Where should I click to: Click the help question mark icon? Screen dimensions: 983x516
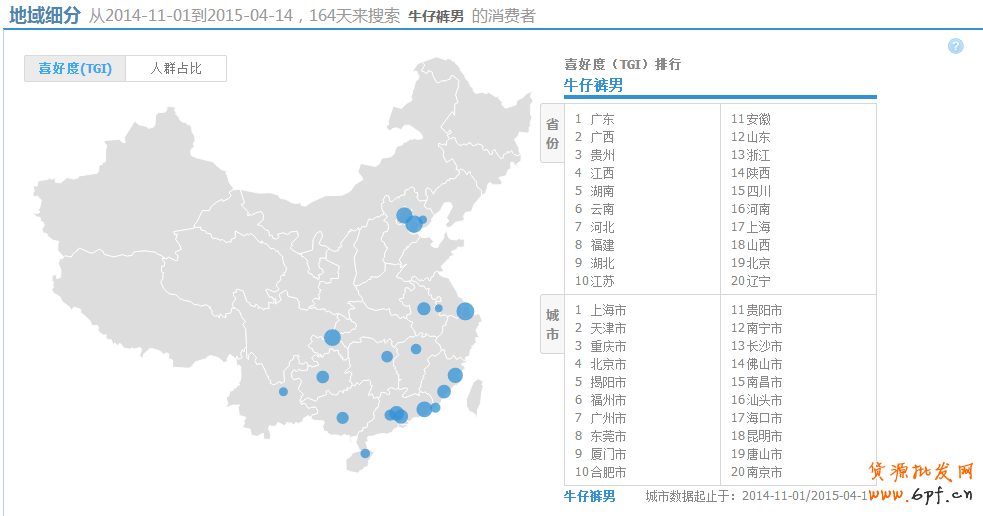955,46
